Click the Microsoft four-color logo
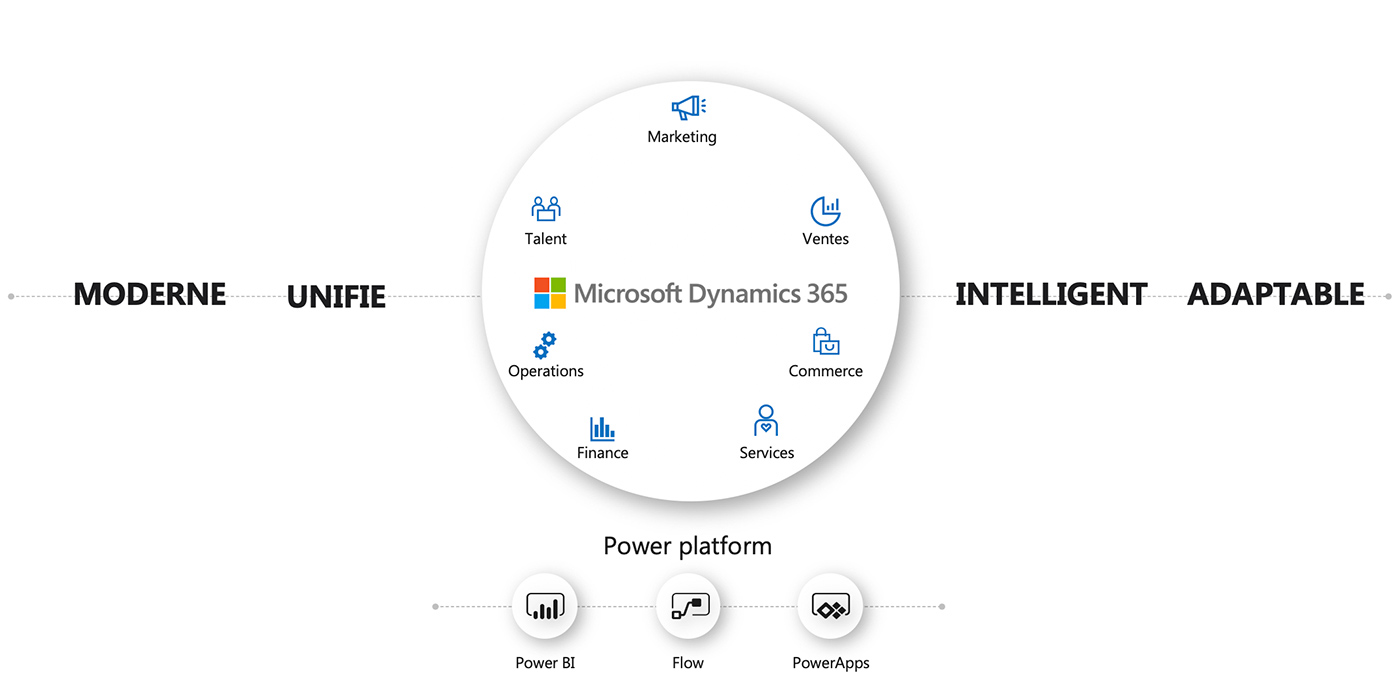1400x695 pixels. click(550, 293)
